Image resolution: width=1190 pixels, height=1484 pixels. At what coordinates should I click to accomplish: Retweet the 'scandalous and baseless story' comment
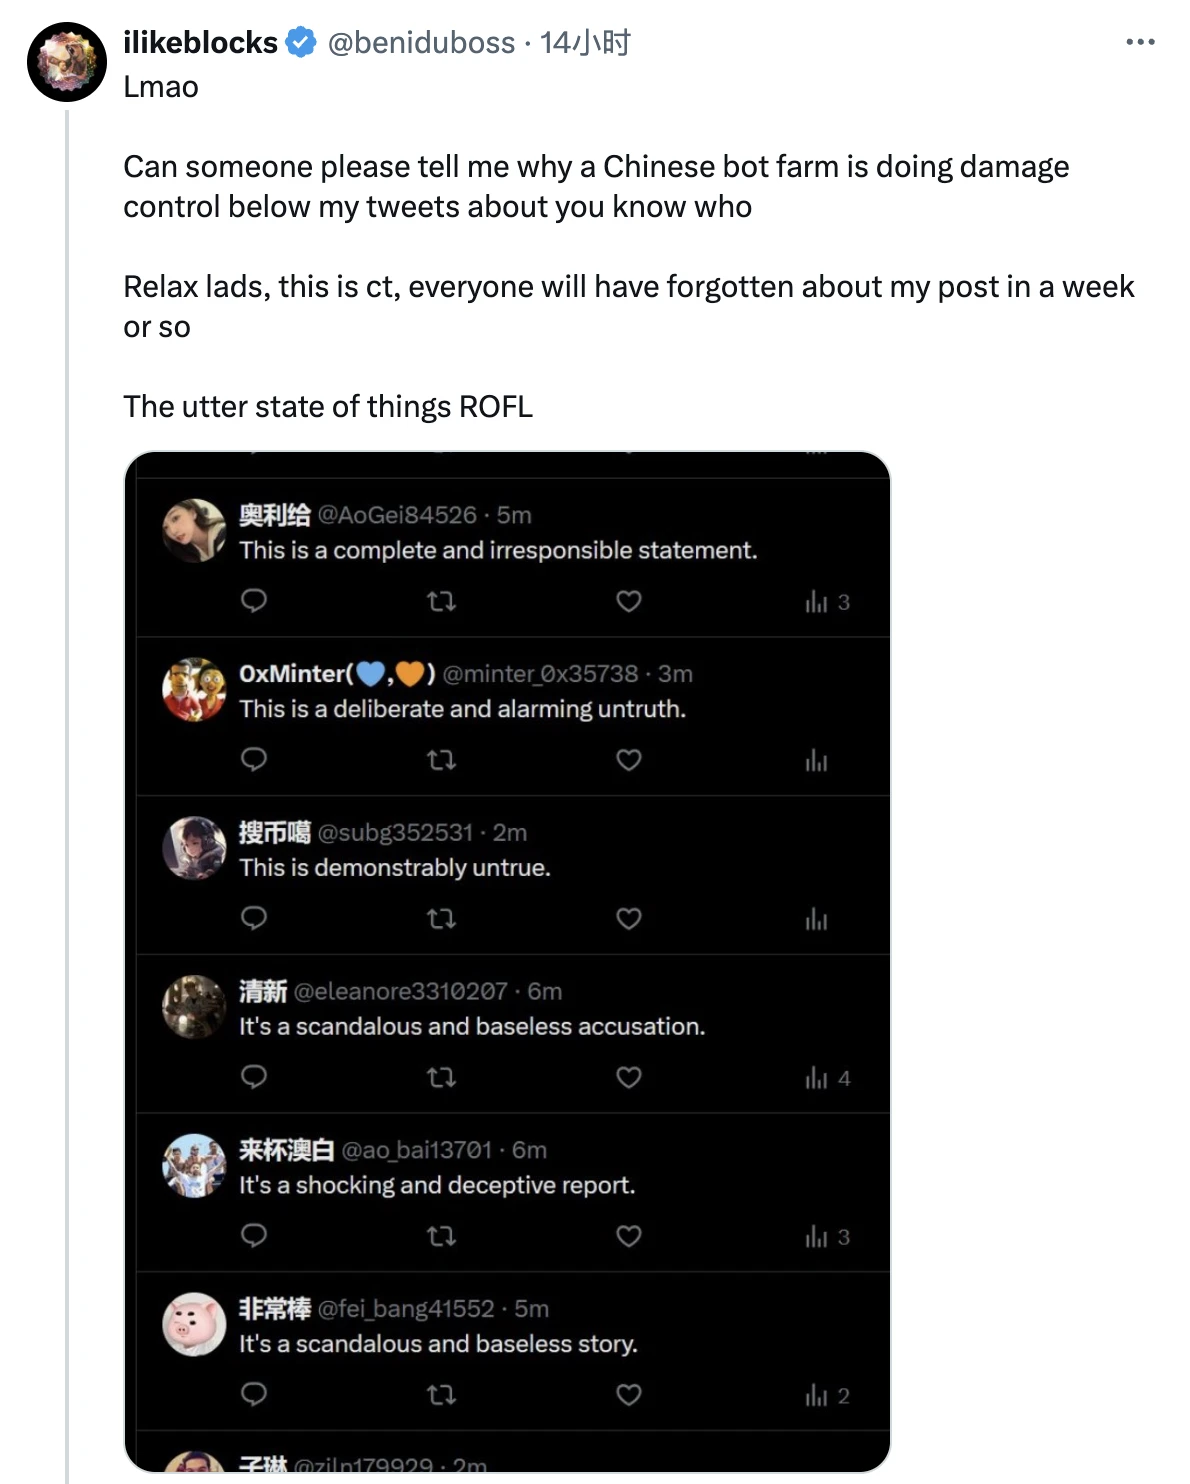[x=441, y=1395]
